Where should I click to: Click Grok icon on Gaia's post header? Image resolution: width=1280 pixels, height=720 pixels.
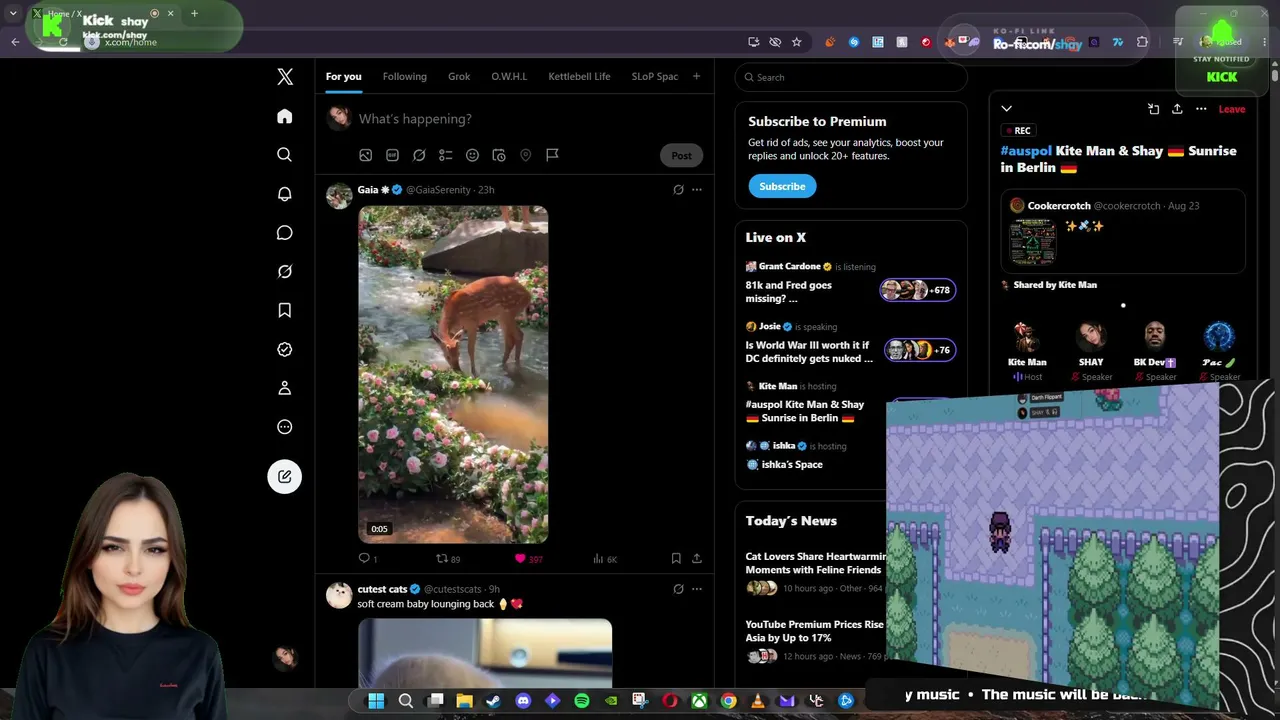pyautogui.click(x=678, y=190)
